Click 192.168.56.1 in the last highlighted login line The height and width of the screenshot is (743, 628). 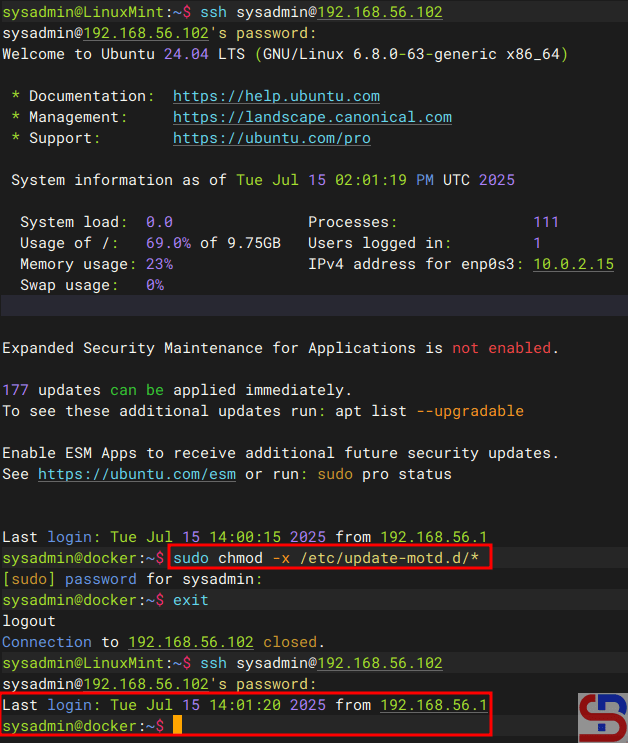point(433,705)
